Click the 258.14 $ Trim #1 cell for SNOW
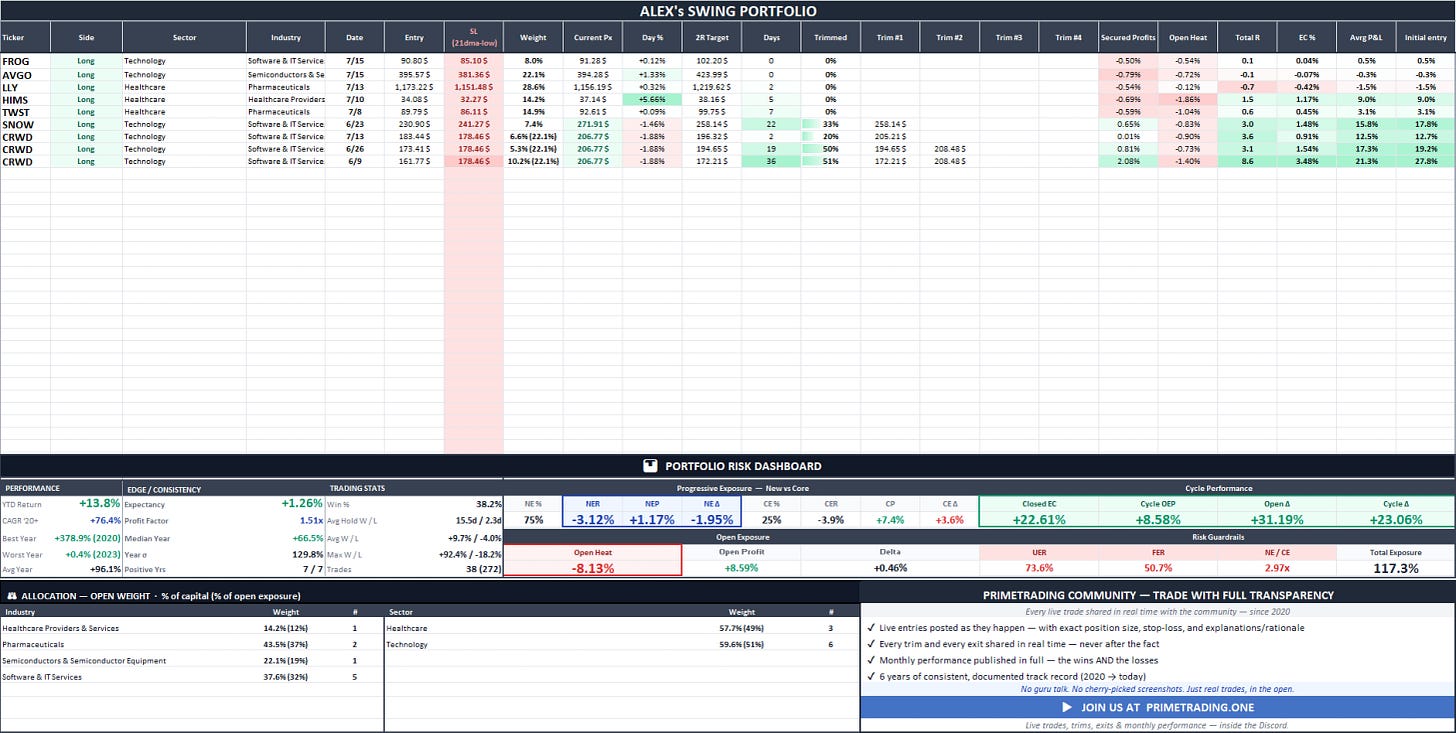The image size is (1456, 733). click(890, 124)
